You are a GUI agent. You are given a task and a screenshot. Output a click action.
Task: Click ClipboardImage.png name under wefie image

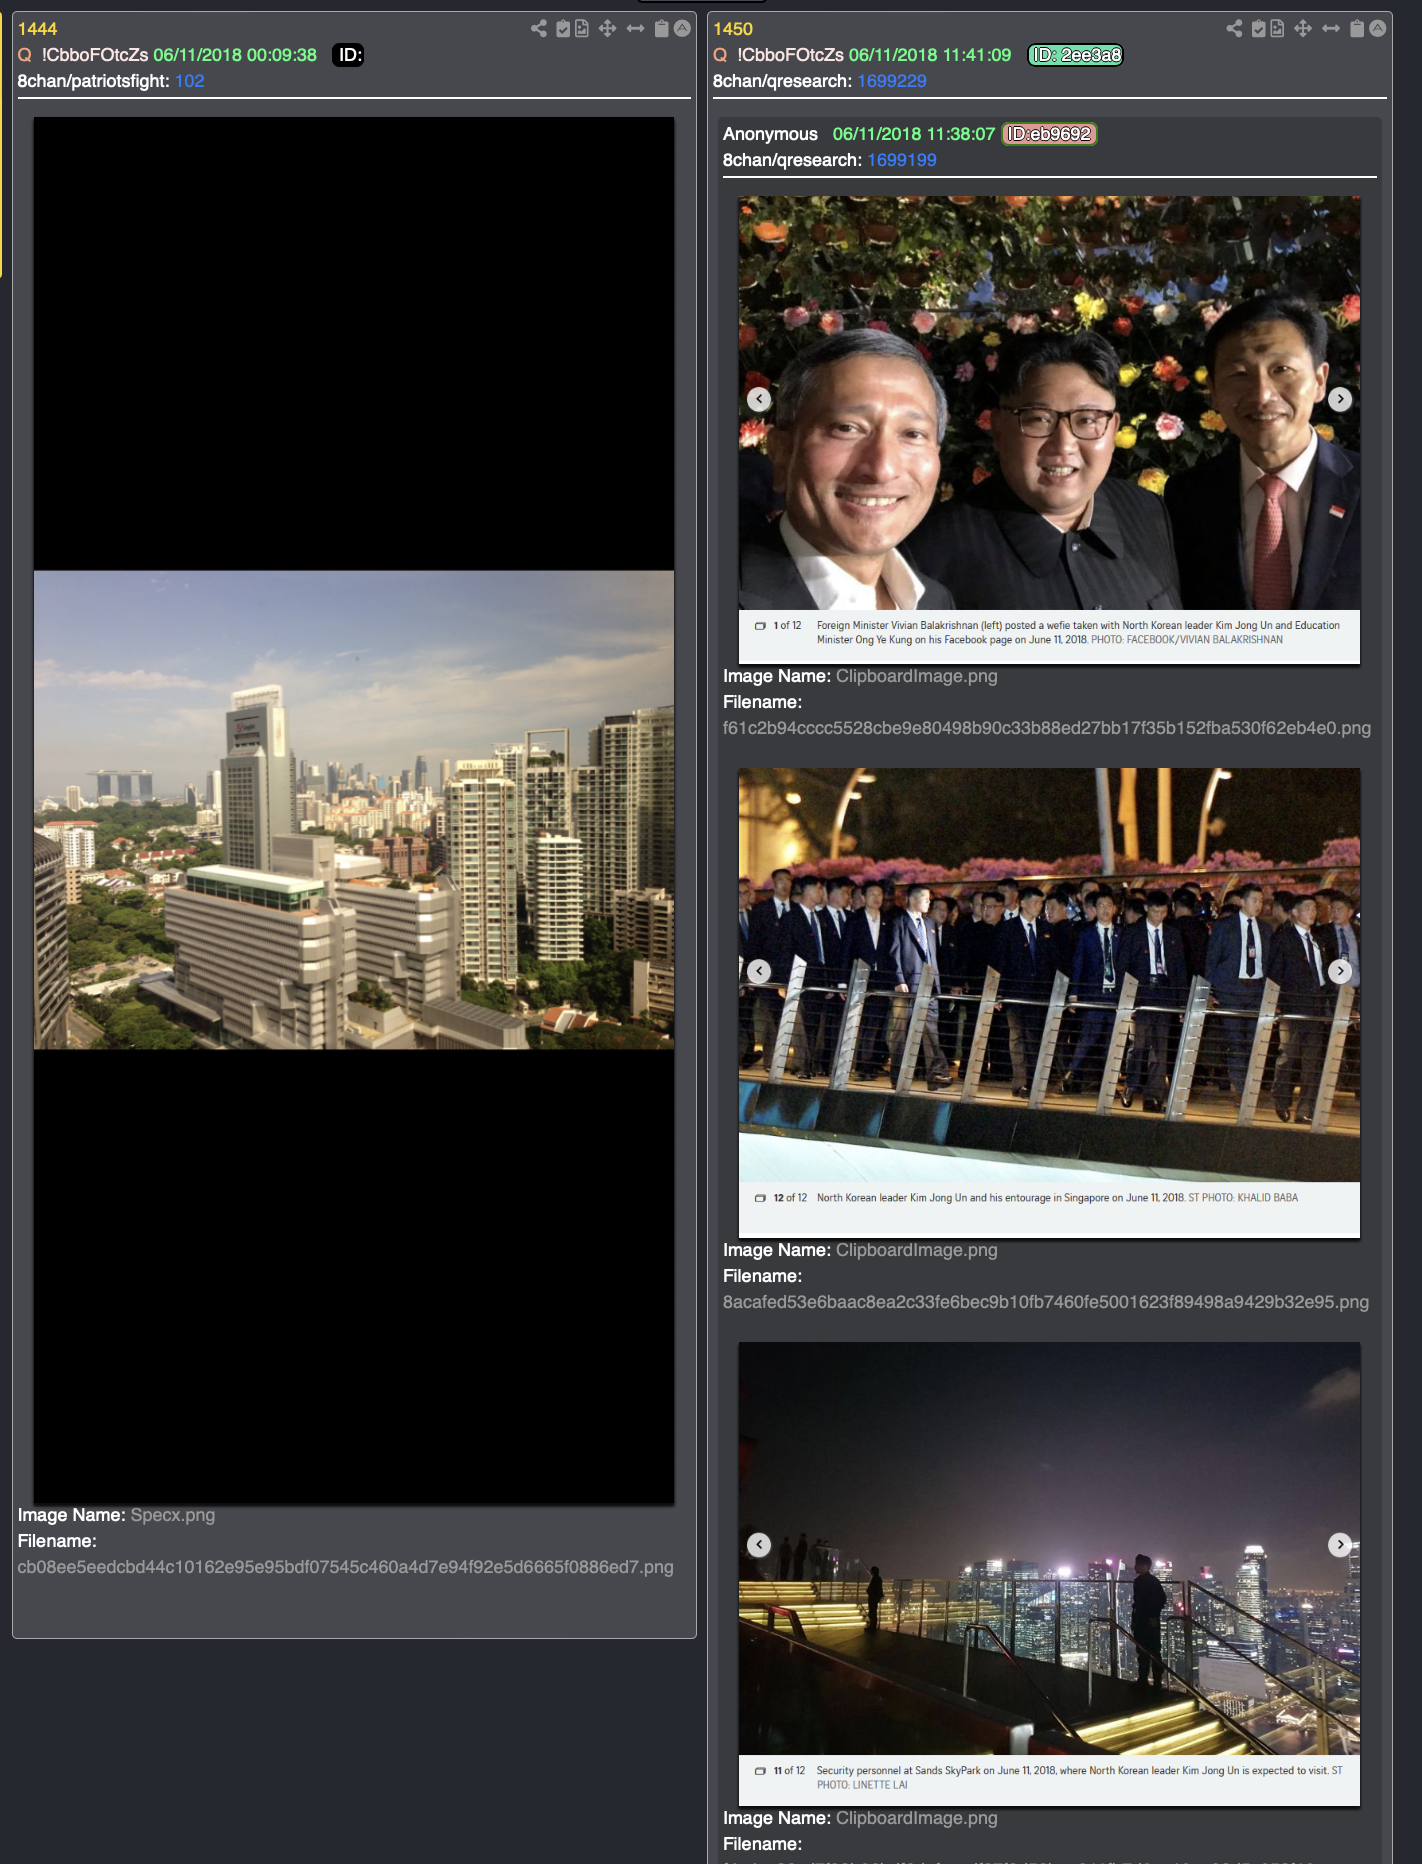point(917,676)
